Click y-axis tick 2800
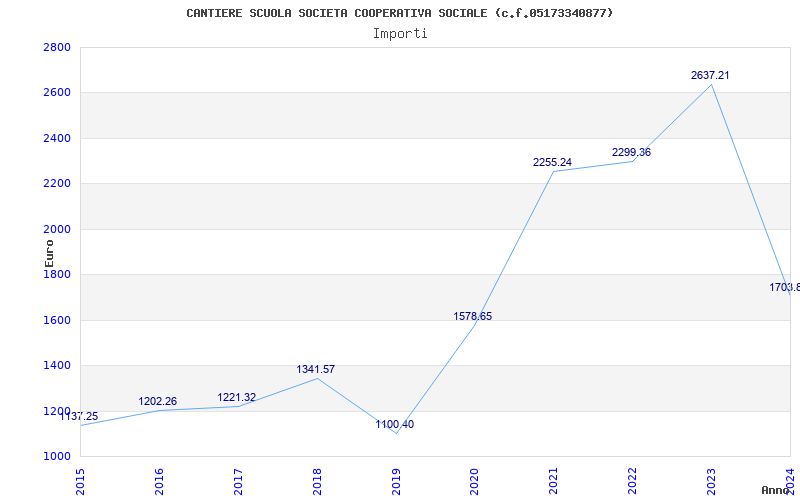The image size is (800, 500). pos(57,47)
